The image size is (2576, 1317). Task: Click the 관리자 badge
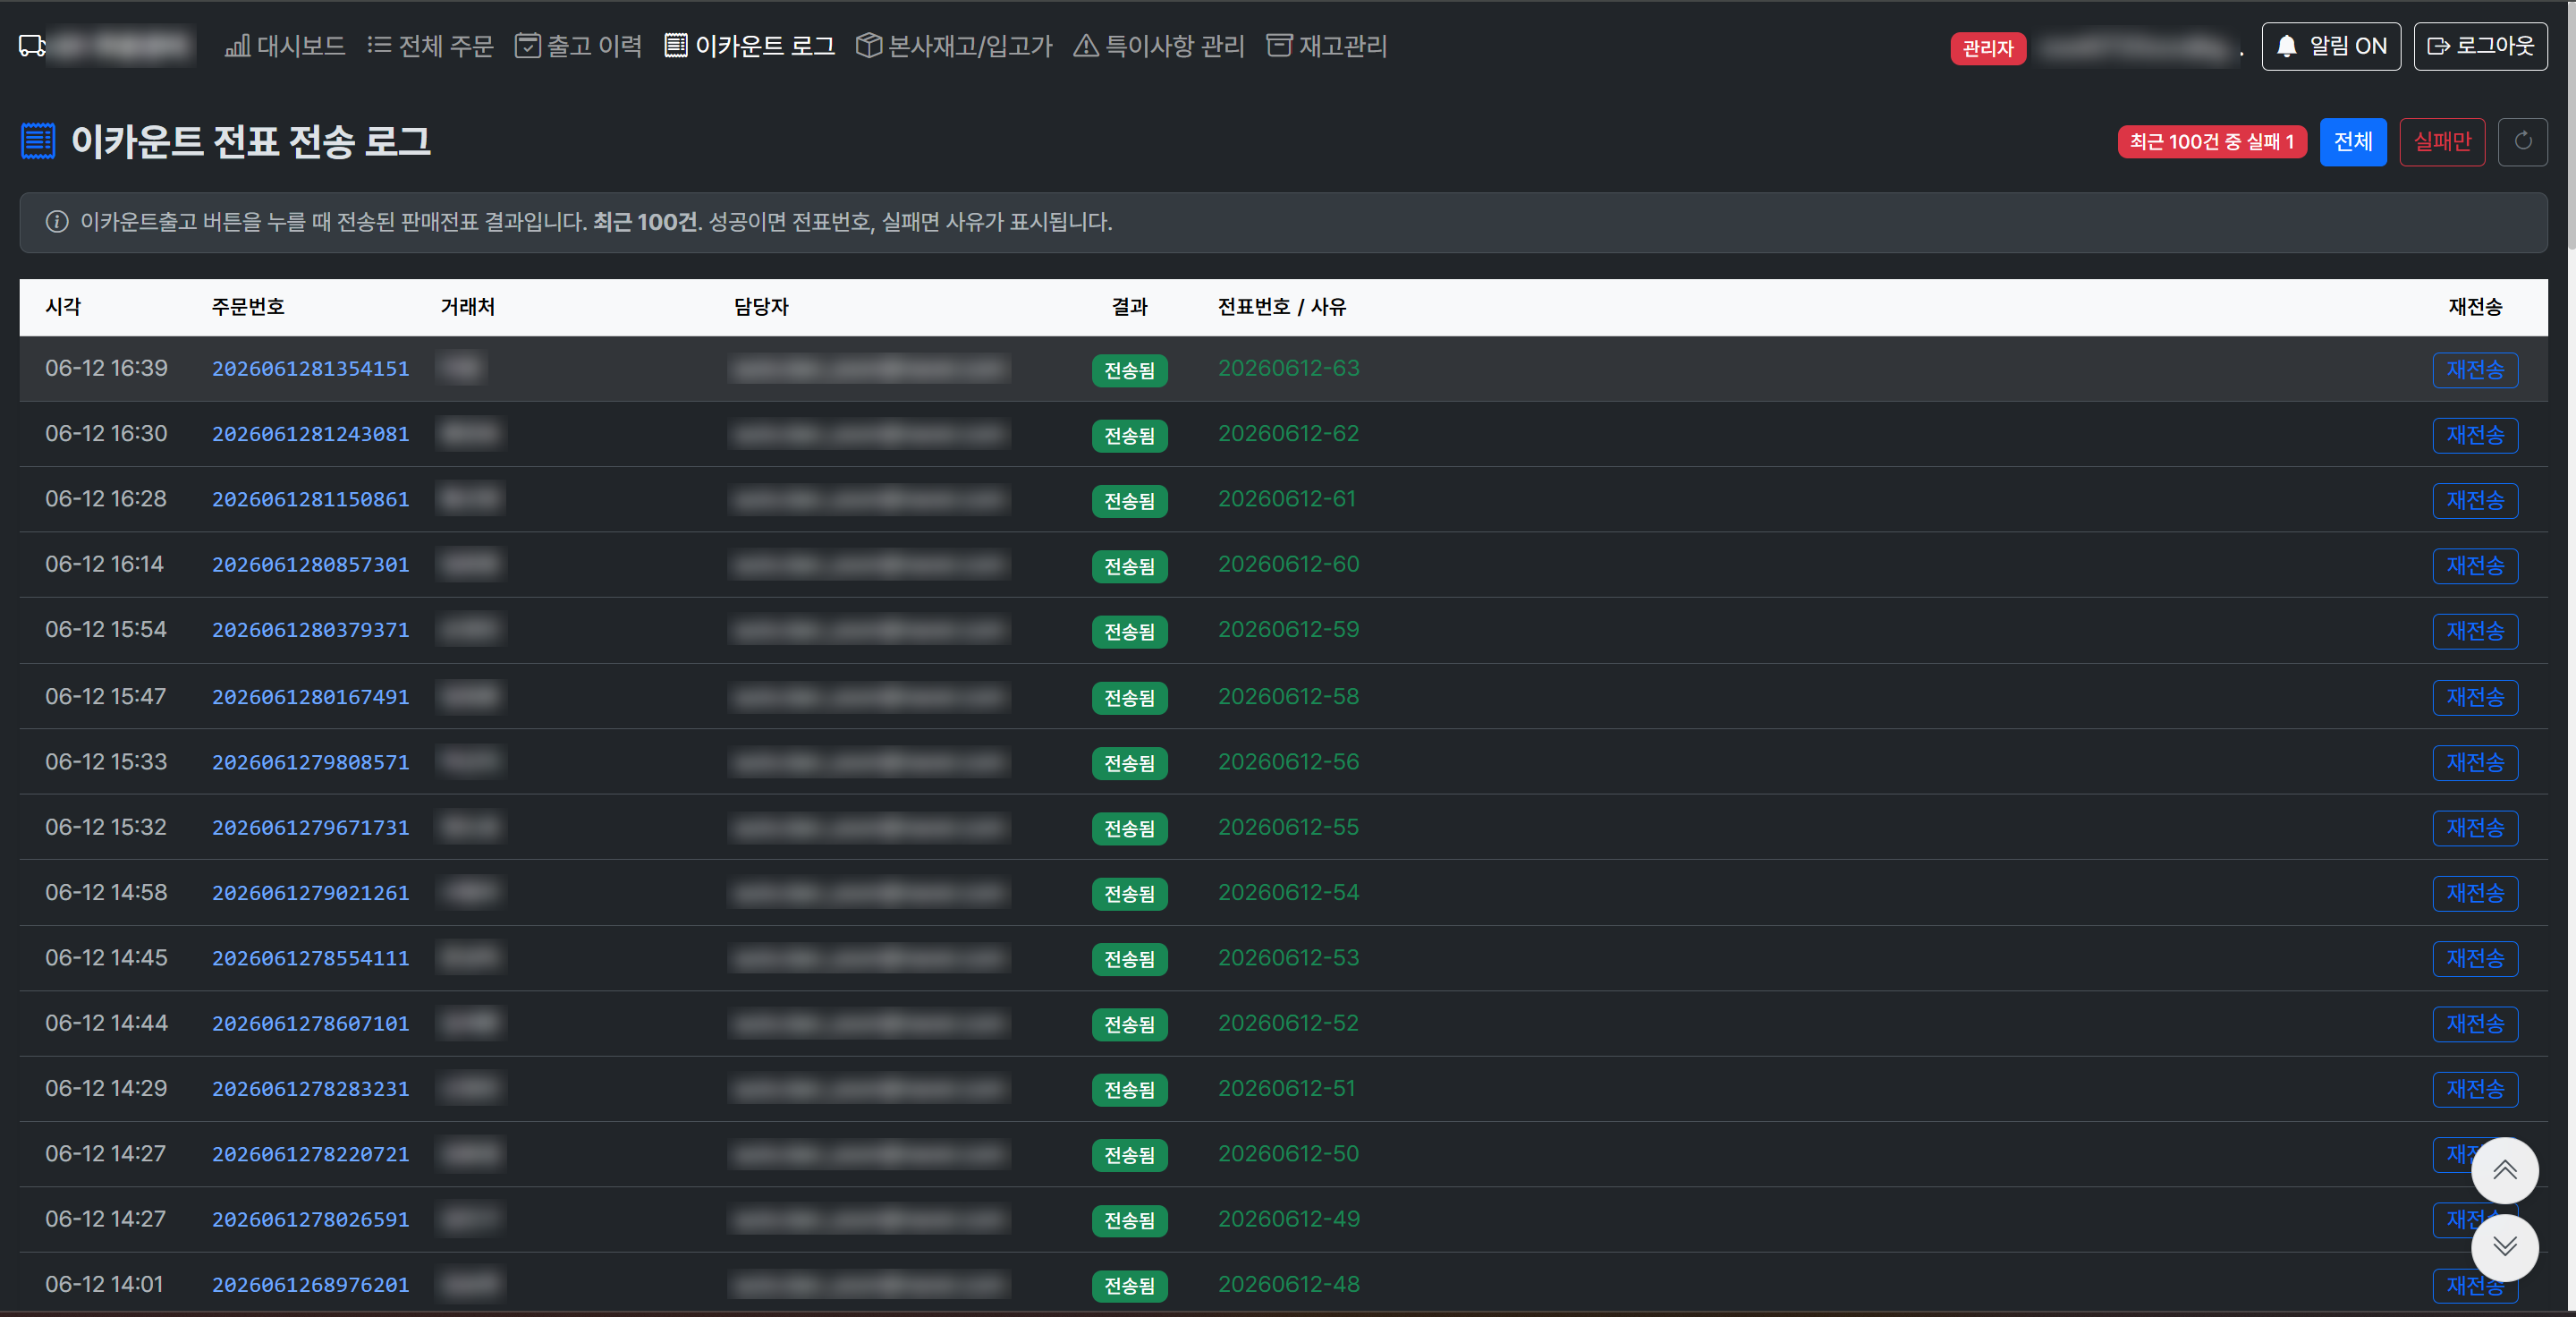[1987, 48]
